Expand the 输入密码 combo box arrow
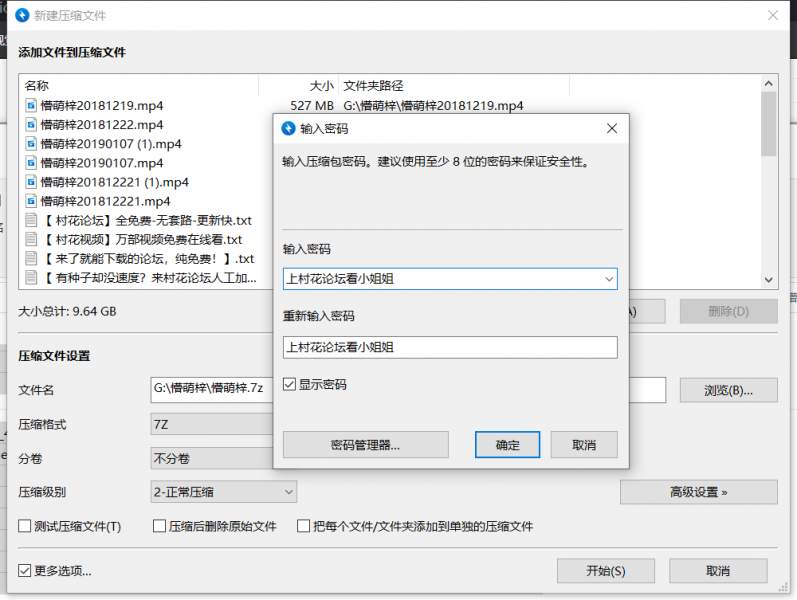The height and width of the screenshot is (600, 797). coord(607,279)
